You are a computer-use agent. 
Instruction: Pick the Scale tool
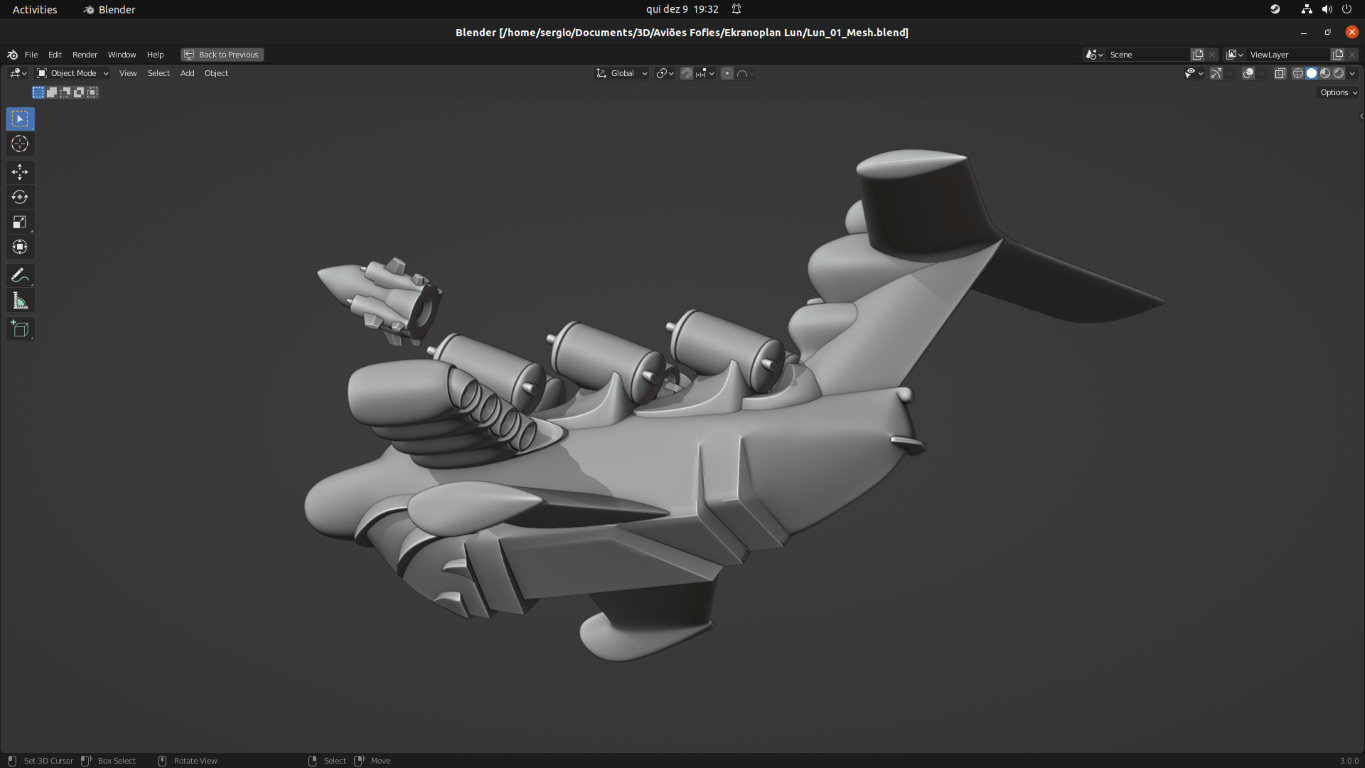click(20, 222)
